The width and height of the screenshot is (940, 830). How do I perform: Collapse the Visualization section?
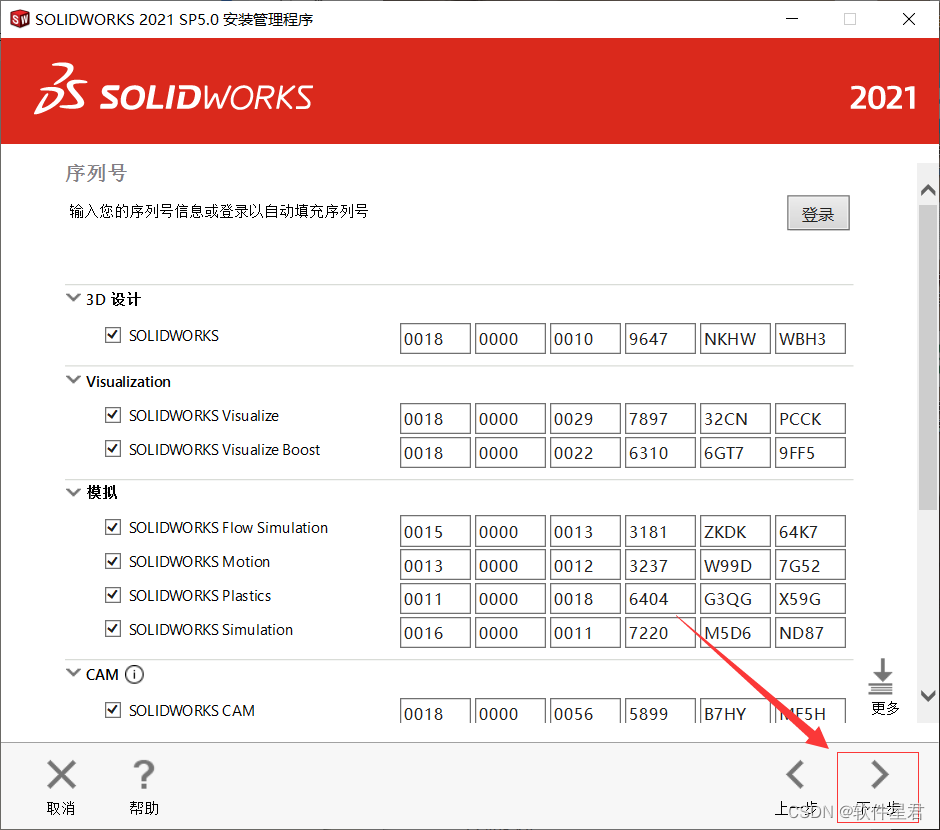(73, 380)
